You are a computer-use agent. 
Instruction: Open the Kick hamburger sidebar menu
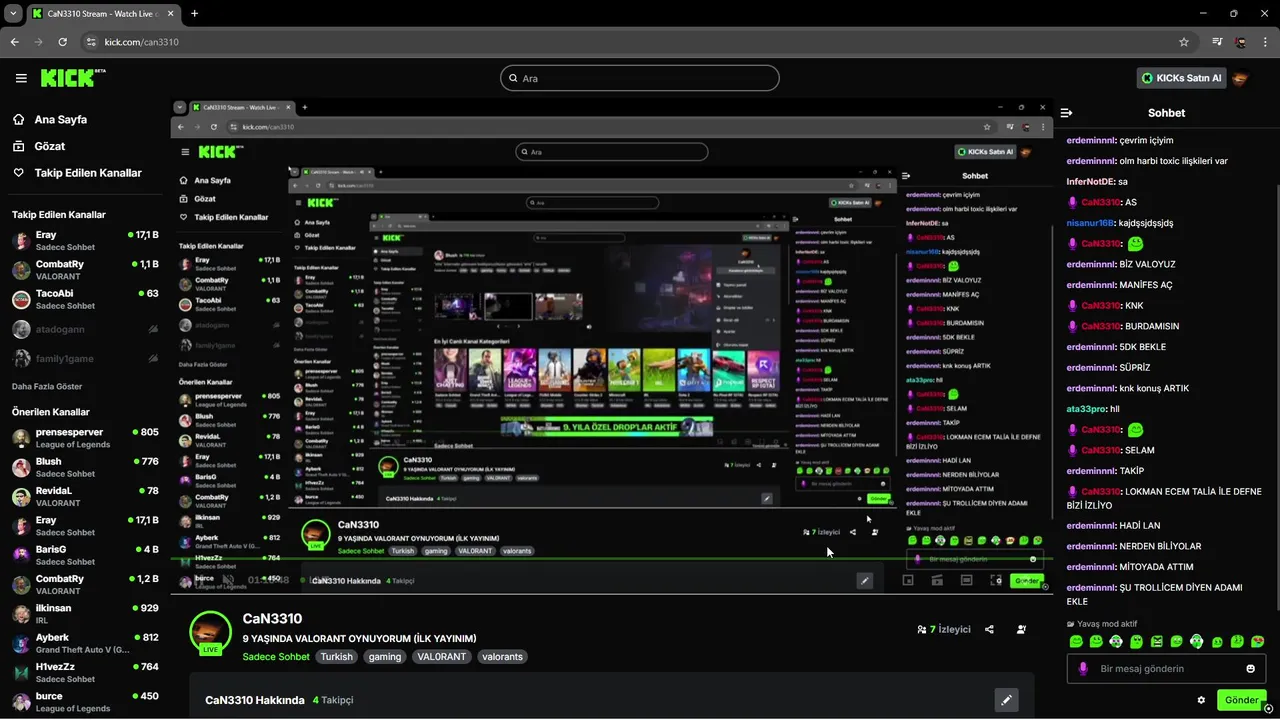pyautogui.click(x=21, y=78)
